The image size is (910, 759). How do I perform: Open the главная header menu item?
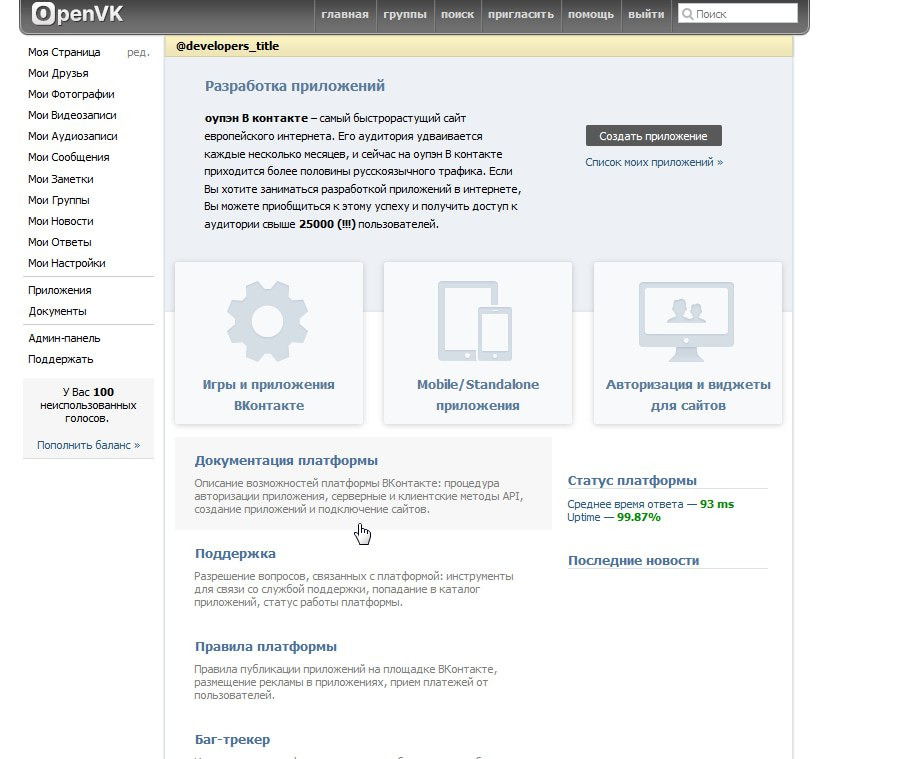point(345,15)
